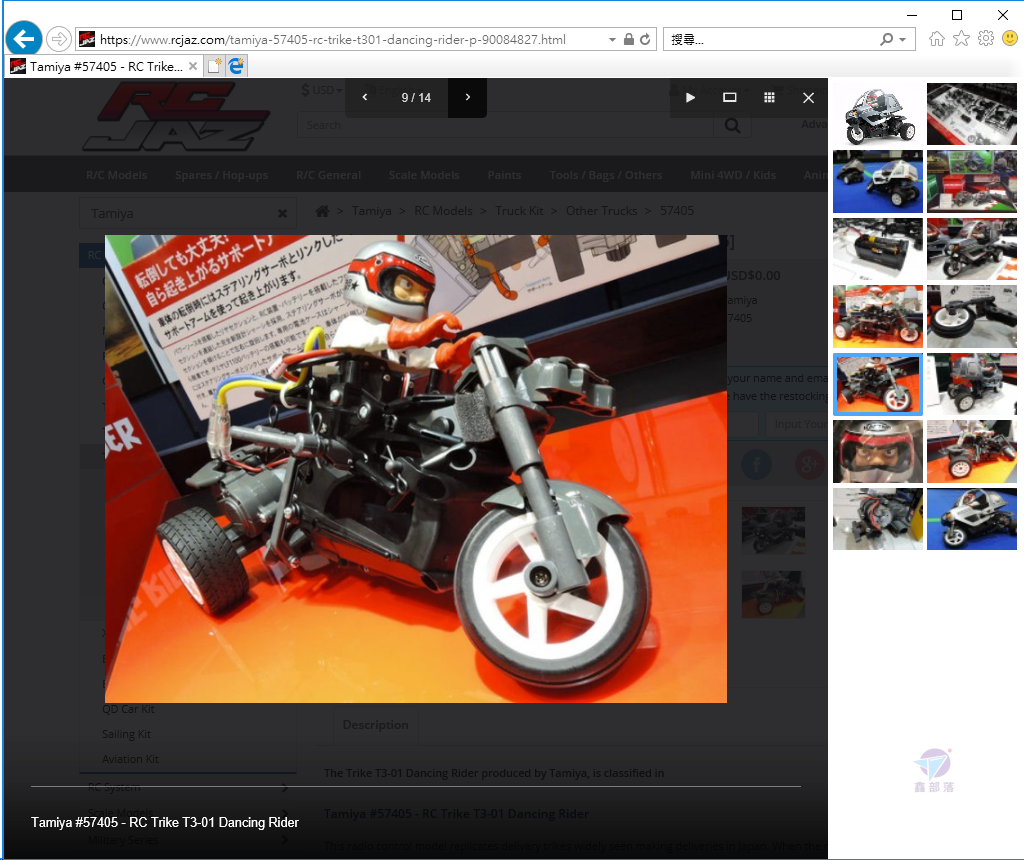The image size is (1024, 860).
Task: Click the site search magnifier button
Action: (732, 125)
